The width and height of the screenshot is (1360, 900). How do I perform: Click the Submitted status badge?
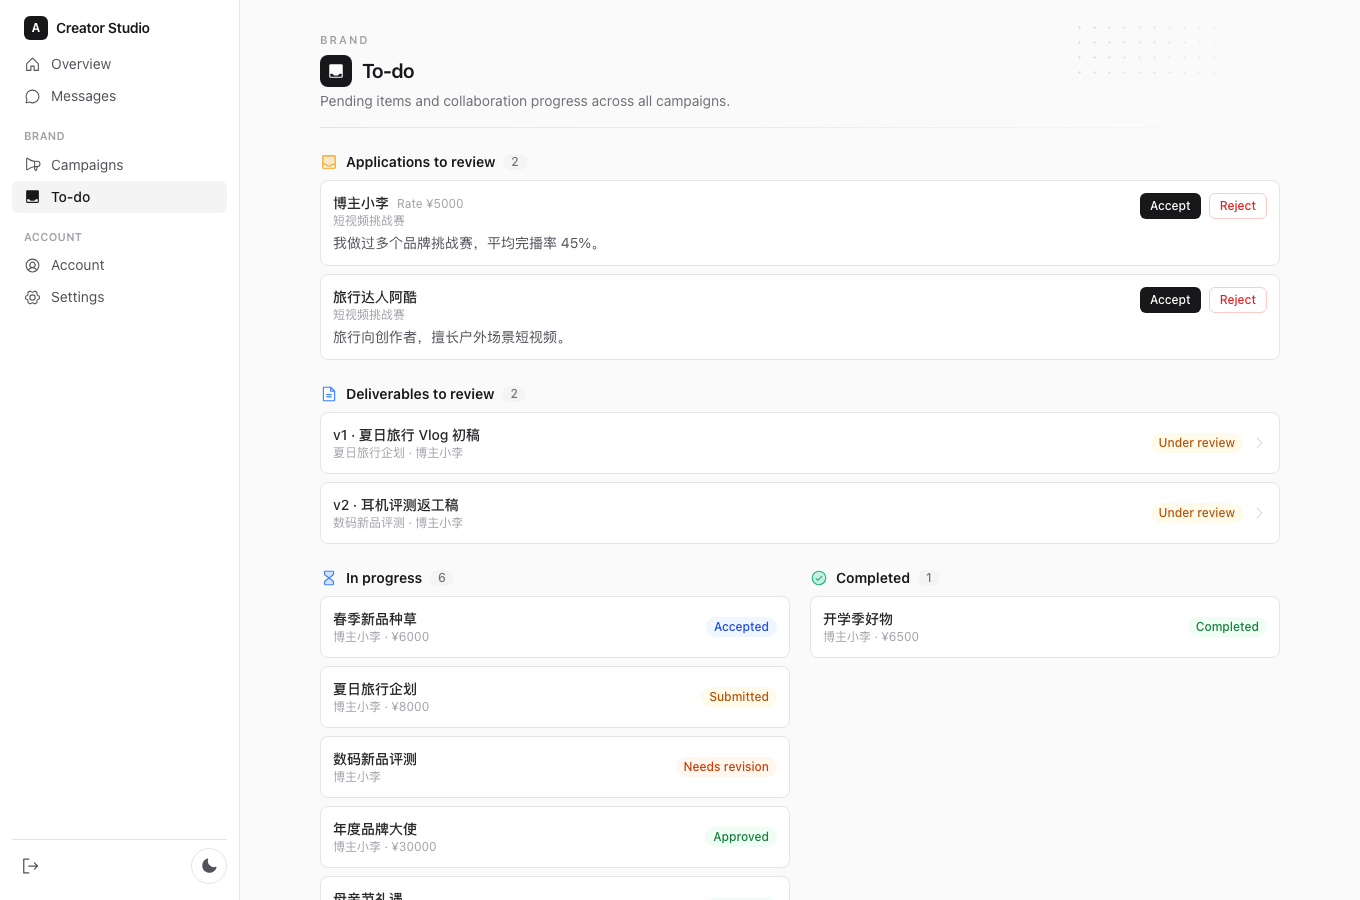click(x=739, y=697)
